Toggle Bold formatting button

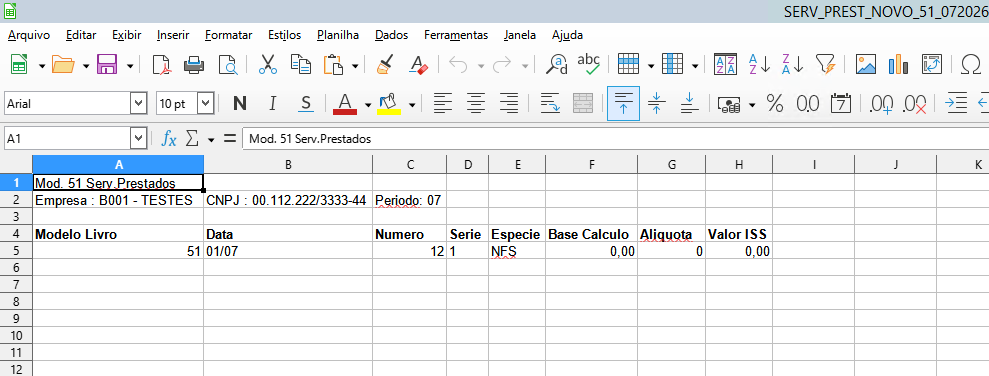pos(240,103)
